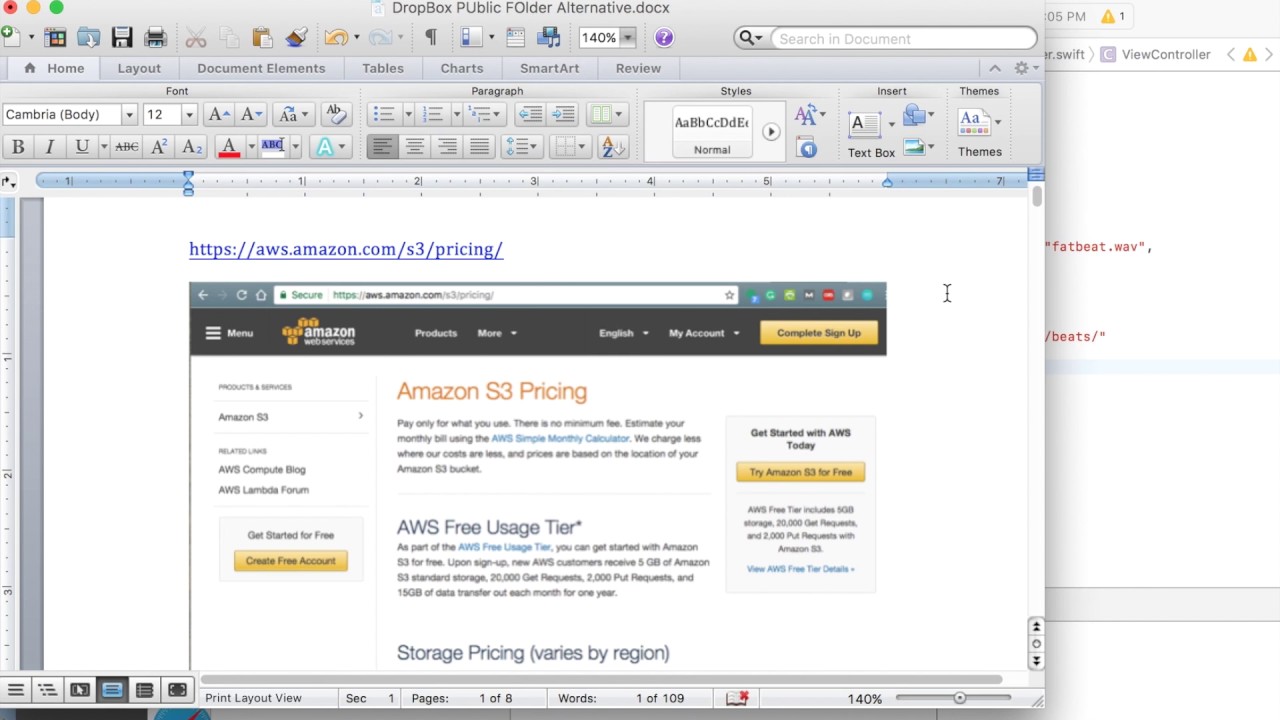Viewport: 1280px width, 720px height.
Task: Open the Themes dropdown
Action: pyautogui.click(x=980, y=132)
